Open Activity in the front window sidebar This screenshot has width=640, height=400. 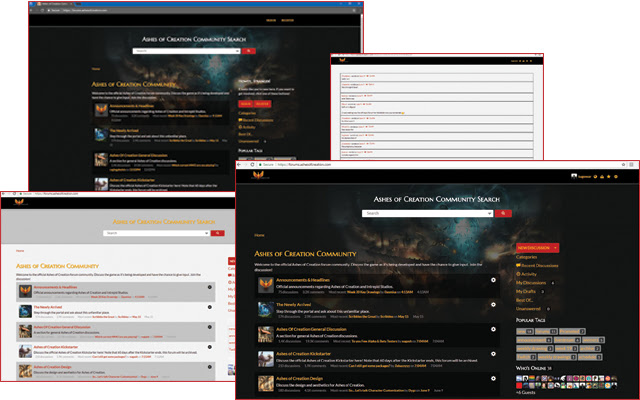[x=526, y=274]
